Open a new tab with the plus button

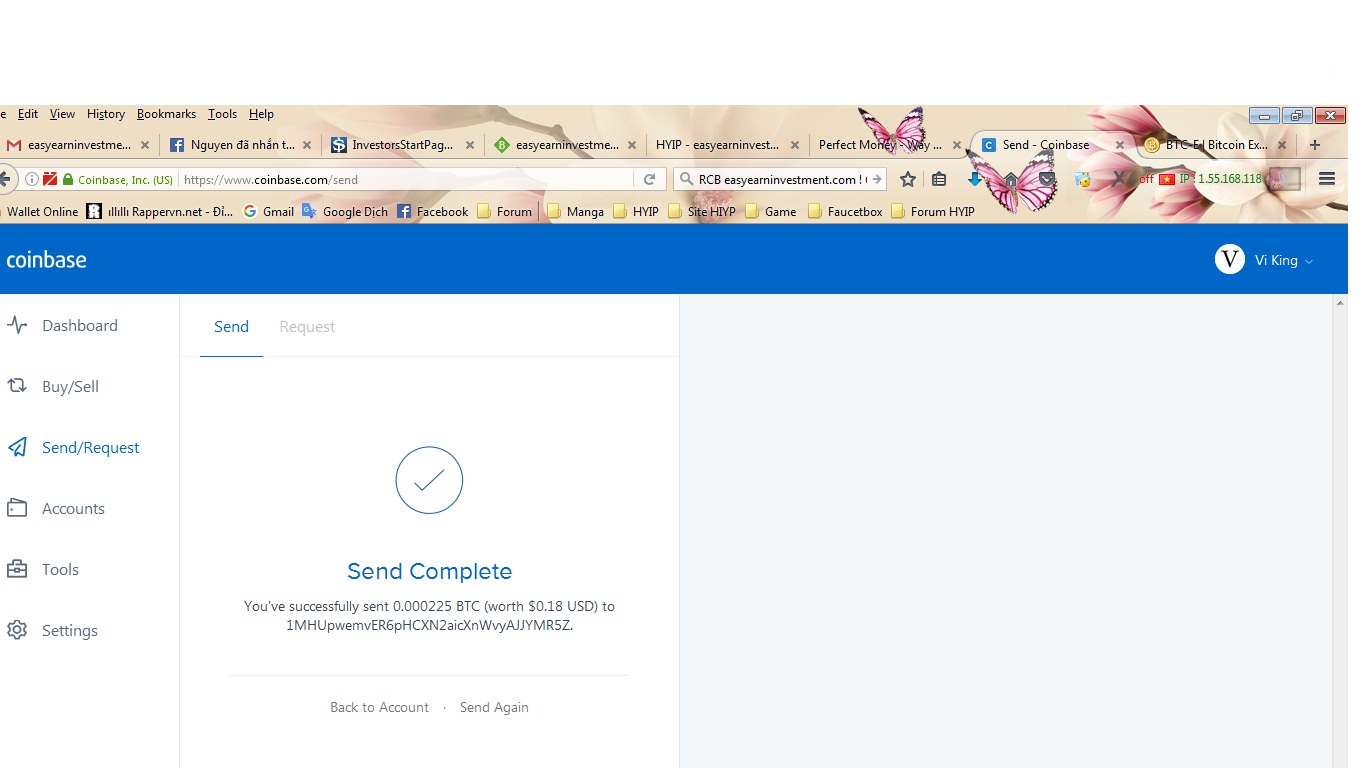click(x=1315, y=145)
